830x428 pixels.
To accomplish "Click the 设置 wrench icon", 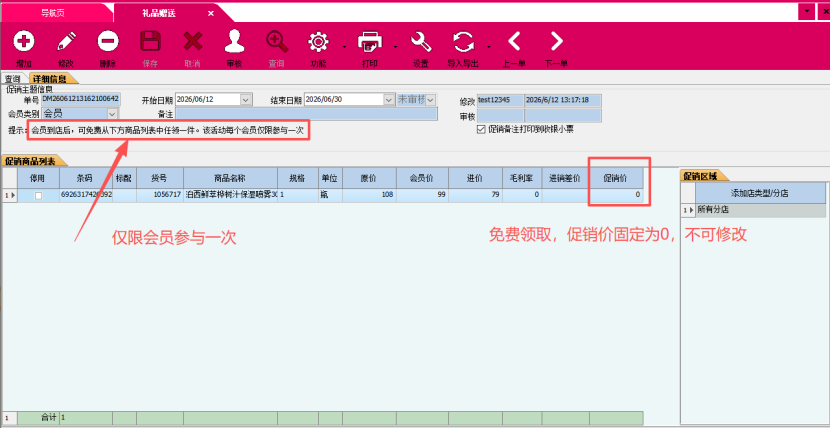I will (421, 41).
